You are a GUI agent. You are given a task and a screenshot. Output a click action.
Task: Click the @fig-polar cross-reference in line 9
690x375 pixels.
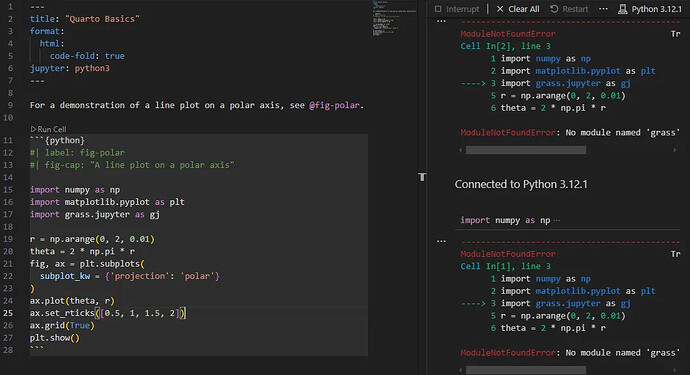click(x=334, y=105)
